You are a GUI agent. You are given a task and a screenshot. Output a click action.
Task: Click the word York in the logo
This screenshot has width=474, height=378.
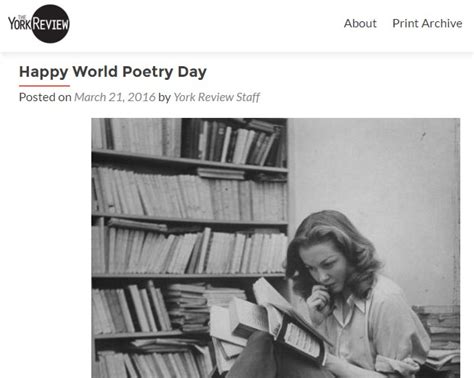tap(20, 24)
